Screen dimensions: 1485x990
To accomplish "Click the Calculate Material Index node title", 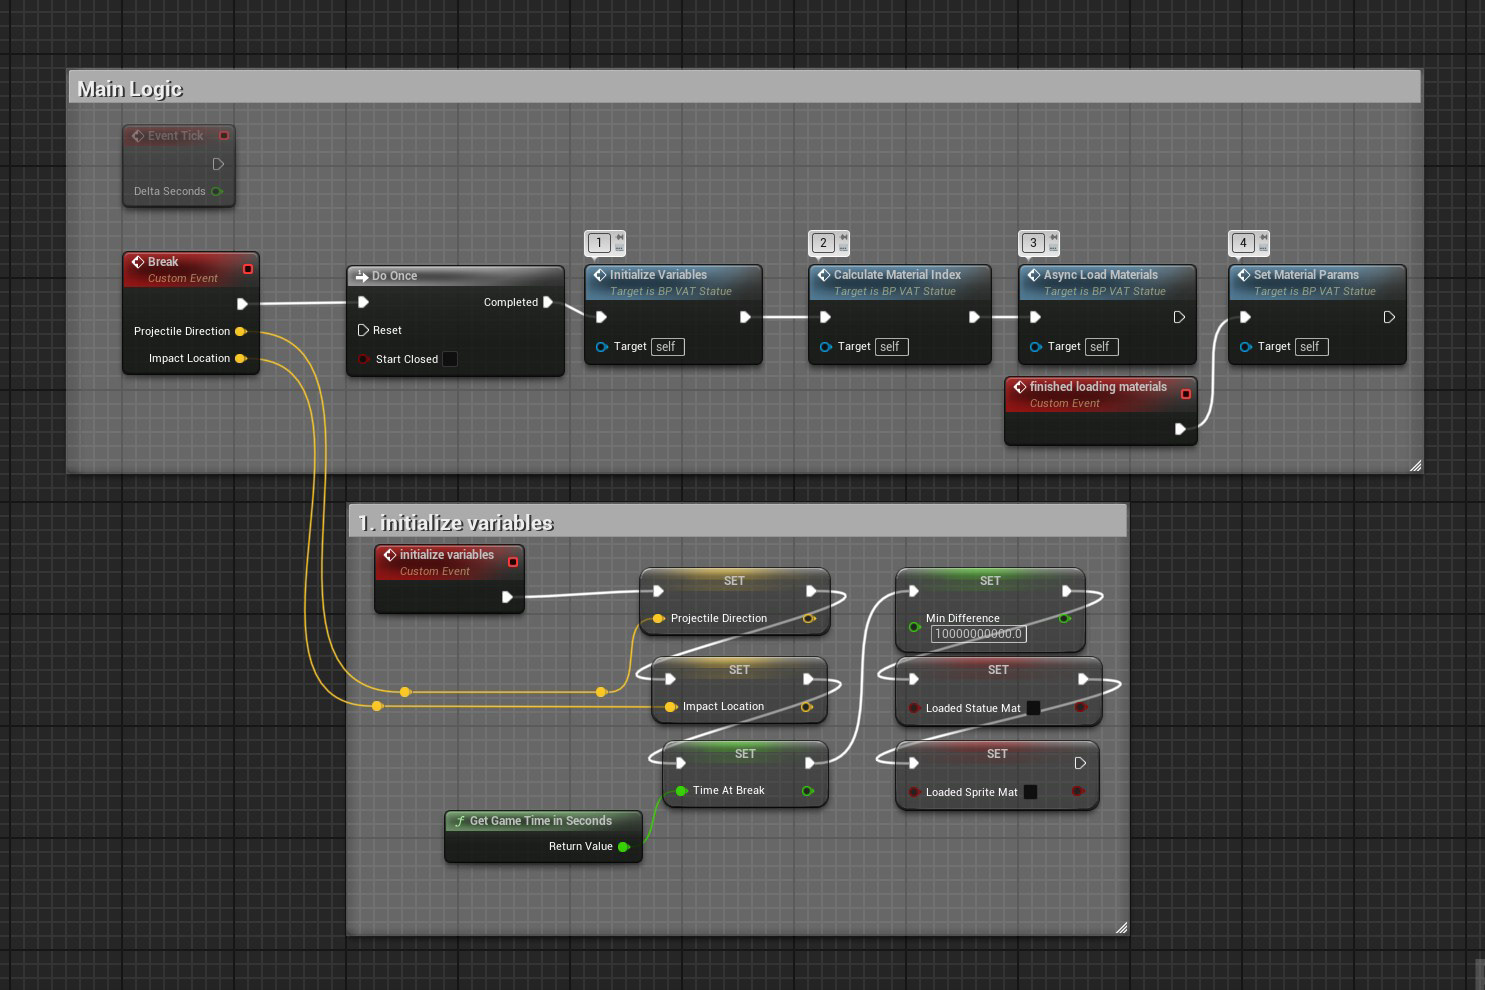I will [x=897, y=275].
